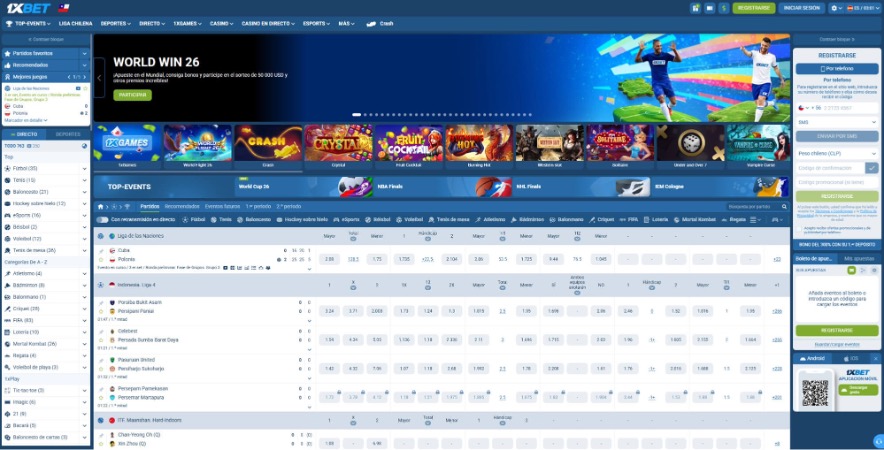The height and width of the screenshot is (450, 884).
Task: Open NHL Finals top event
Action: 581,187
